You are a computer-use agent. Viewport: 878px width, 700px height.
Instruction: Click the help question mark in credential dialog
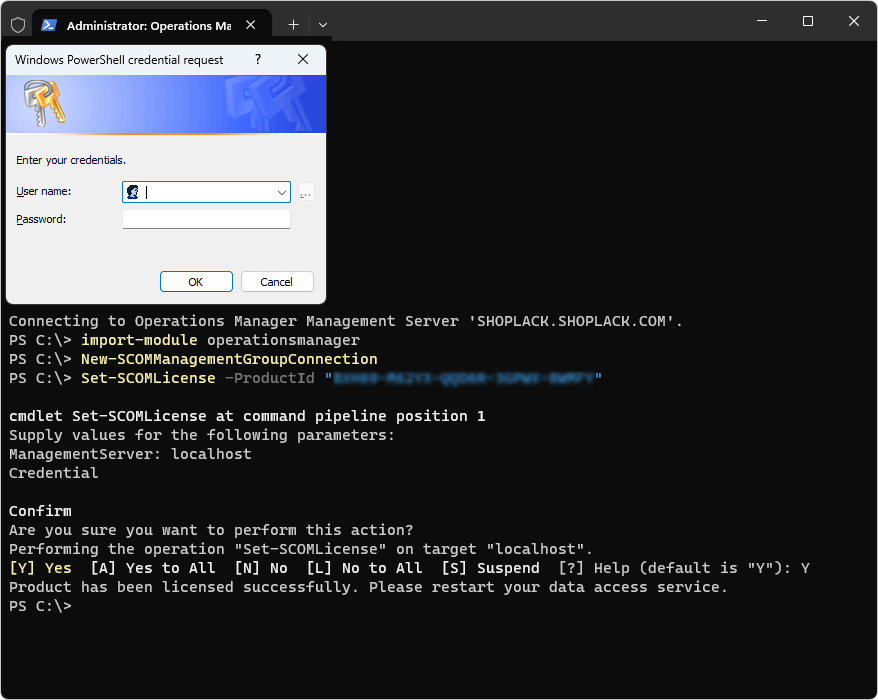tap(258, 59)
